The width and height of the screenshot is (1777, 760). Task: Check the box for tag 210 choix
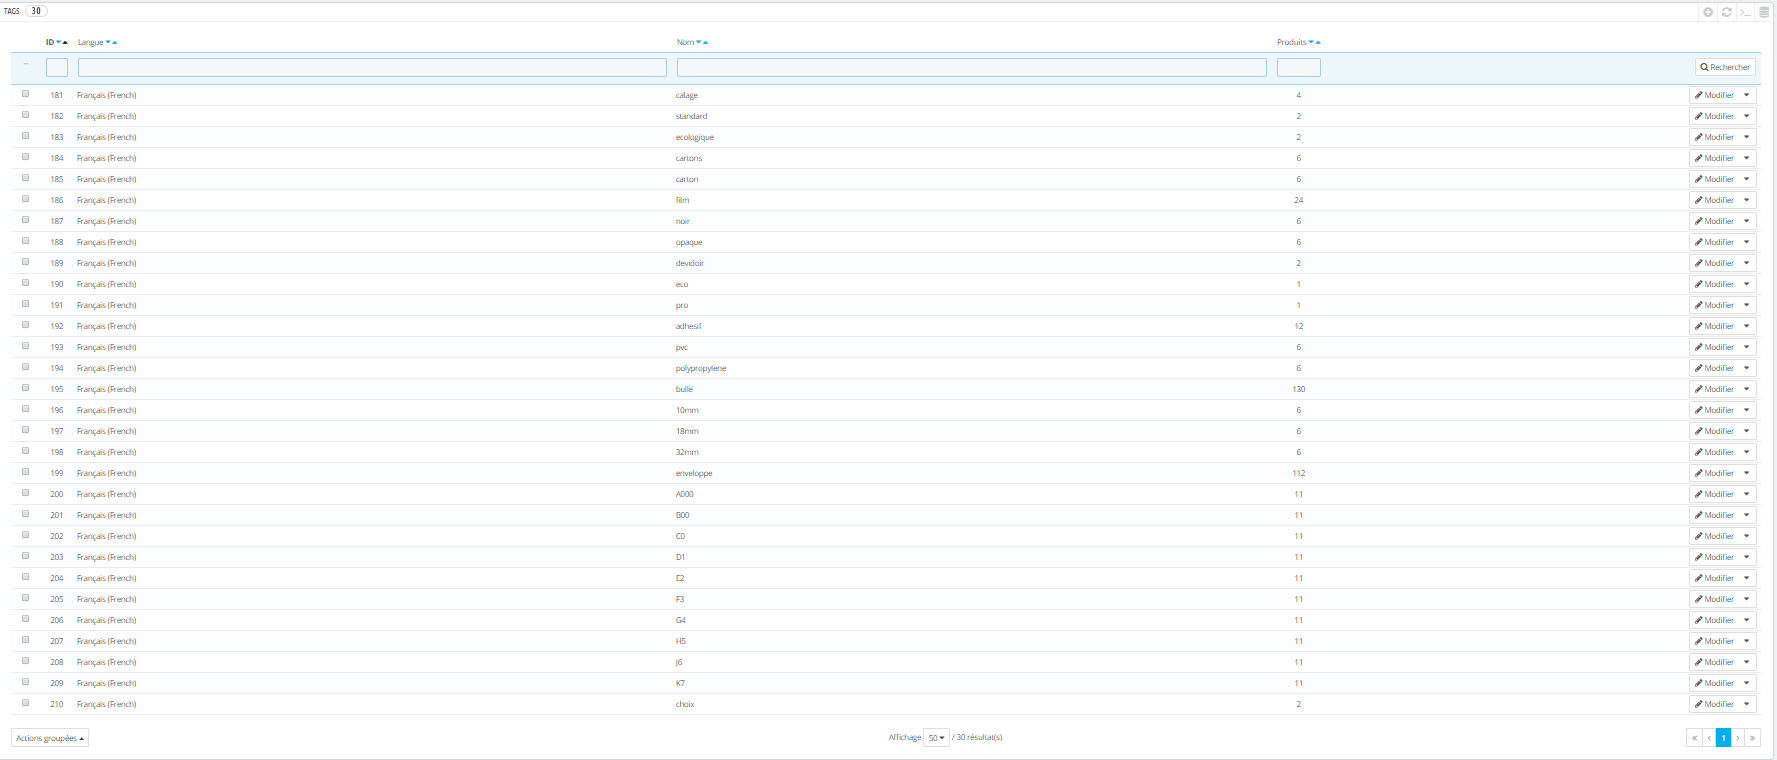(x=26, y=703)
